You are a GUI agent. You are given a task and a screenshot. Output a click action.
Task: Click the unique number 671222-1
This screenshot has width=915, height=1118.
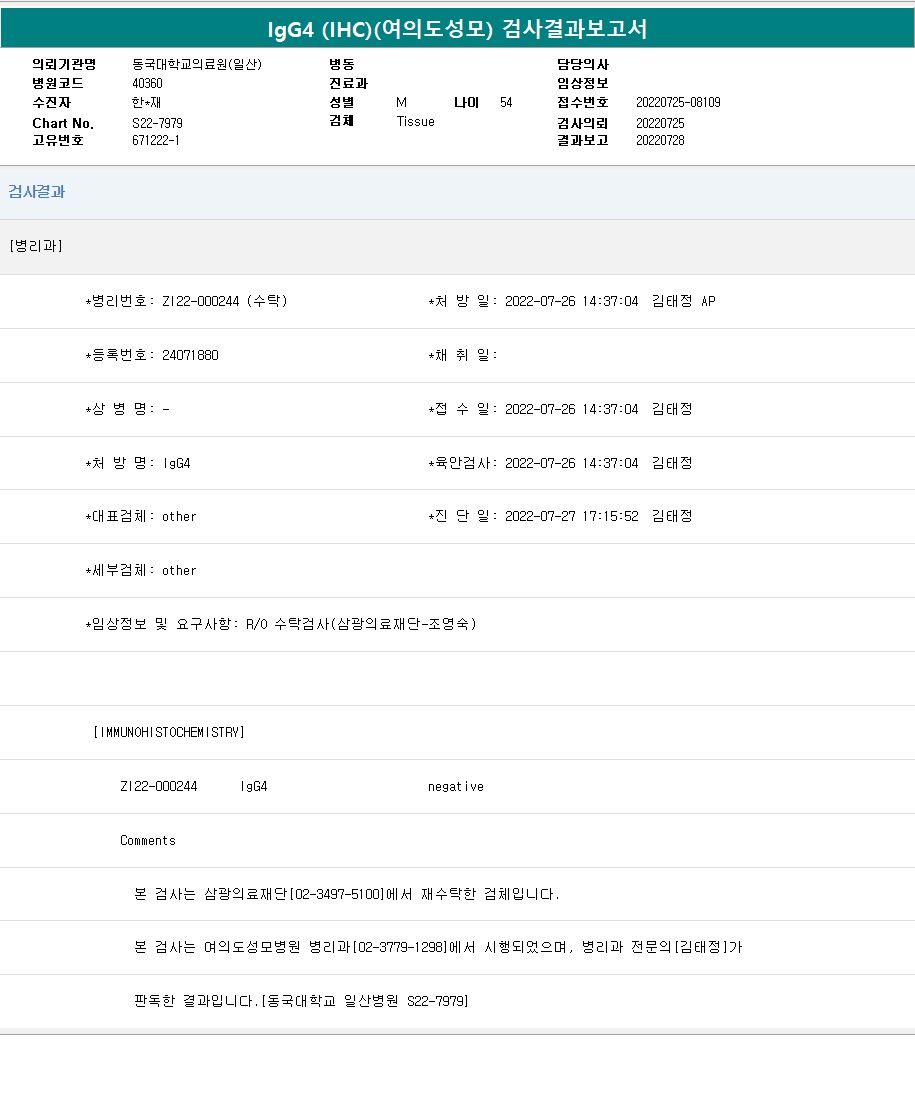point(155,140)
